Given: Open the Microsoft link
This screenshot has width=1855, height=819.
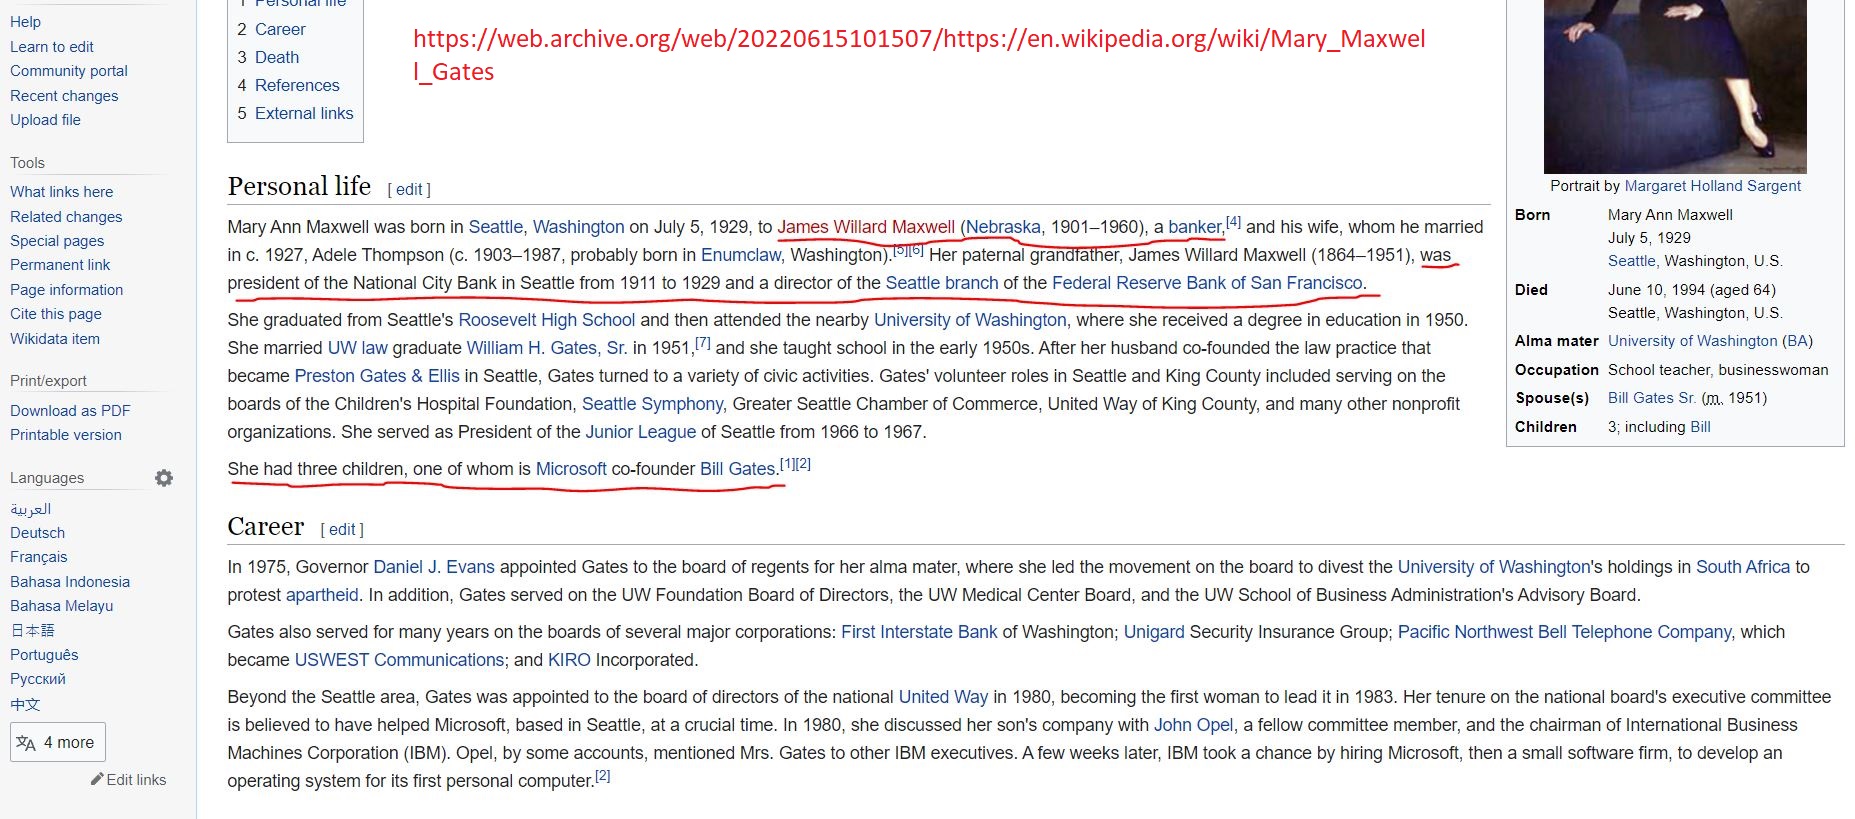Looking at the screenshot, I should pyautogui.click(x=571, y=469).
